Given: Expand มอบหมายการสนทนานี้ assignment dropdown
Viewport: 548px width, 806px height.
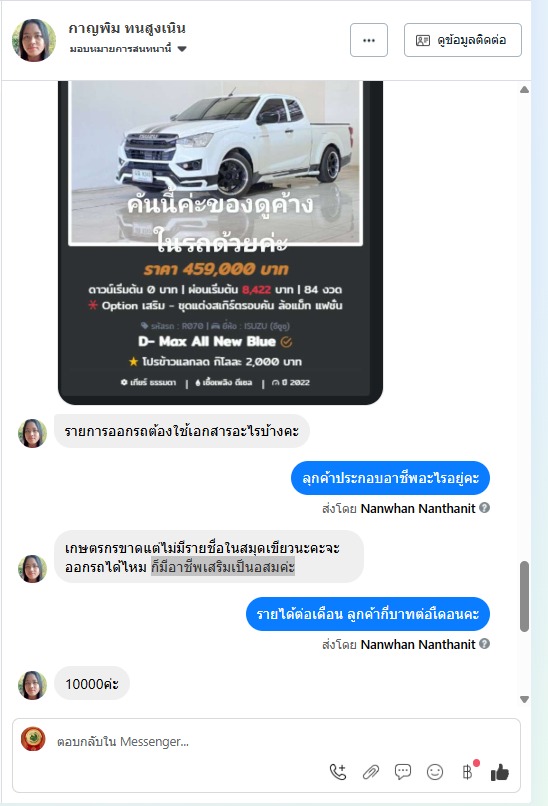Looking at the screenshot, I should coord(182,49).
